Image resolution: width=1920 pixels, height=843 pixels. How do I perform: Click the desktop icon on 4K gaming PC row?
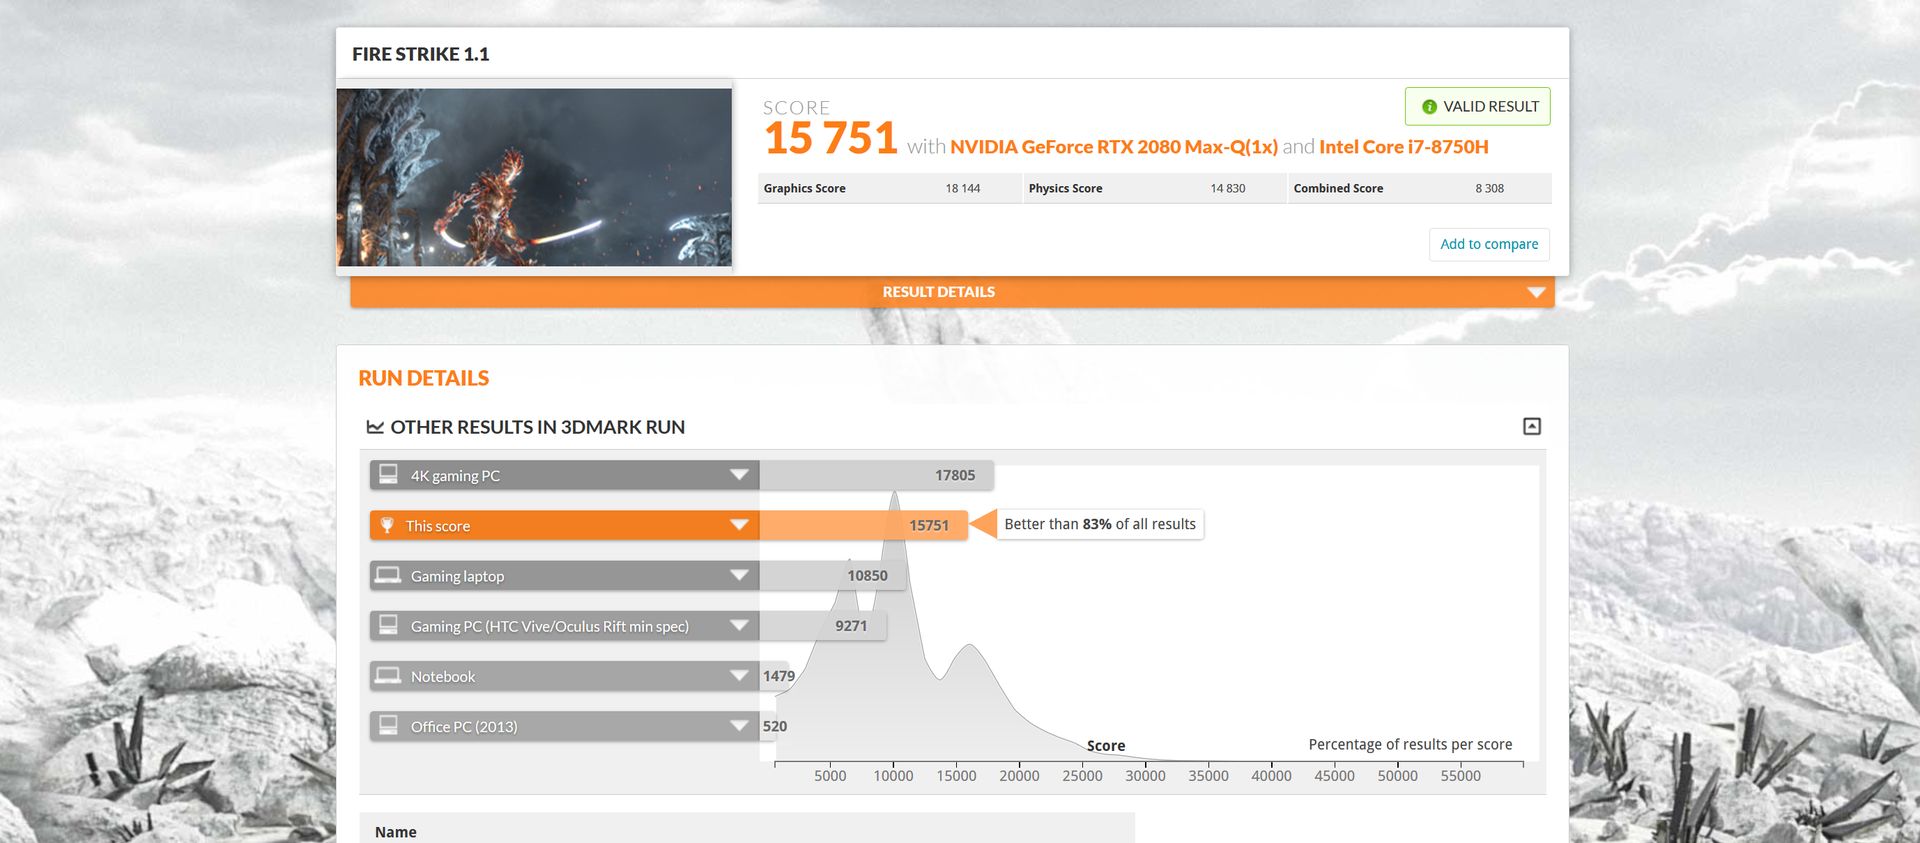click(x=388, y=474)
